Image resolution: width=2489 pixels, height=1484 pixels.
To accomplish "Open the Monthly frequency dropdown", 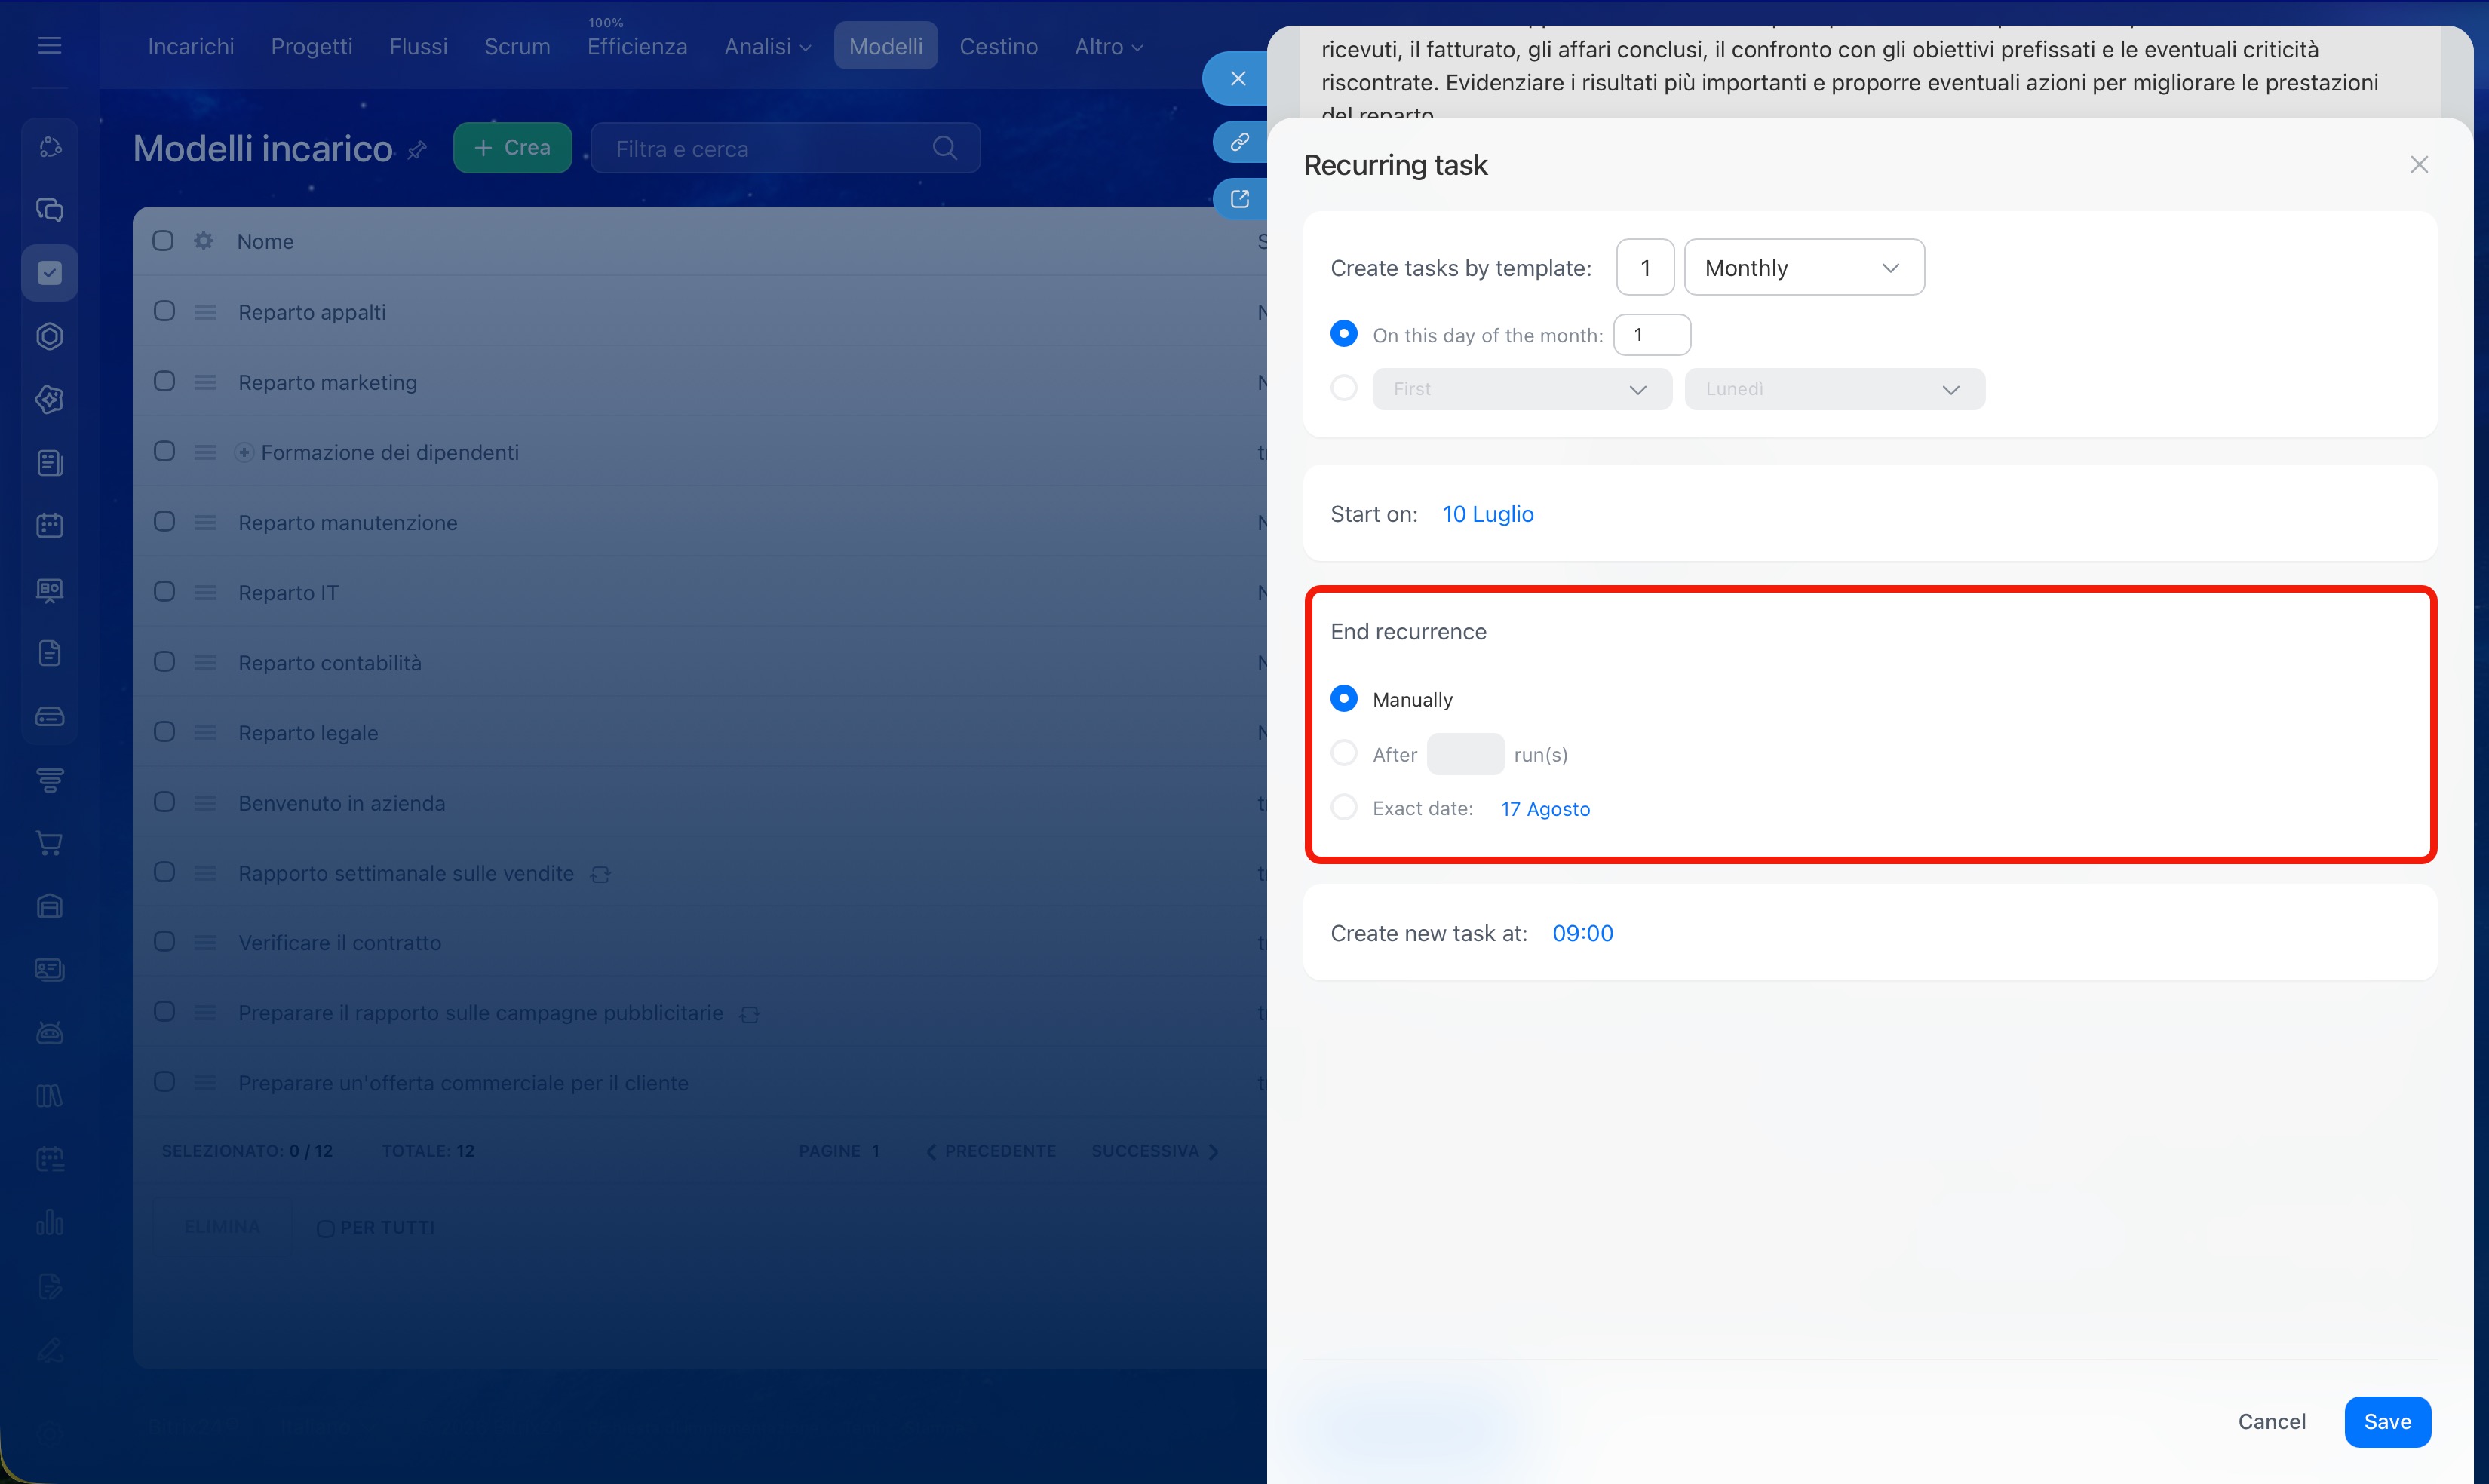I will click(1804, 267).
